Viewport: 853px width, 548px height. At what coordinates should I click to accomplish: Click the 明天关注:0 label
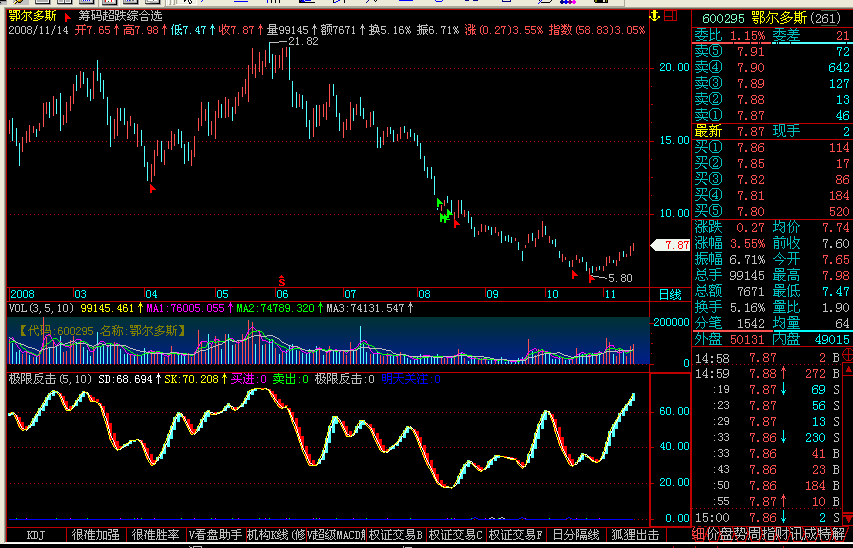[411, 379]
